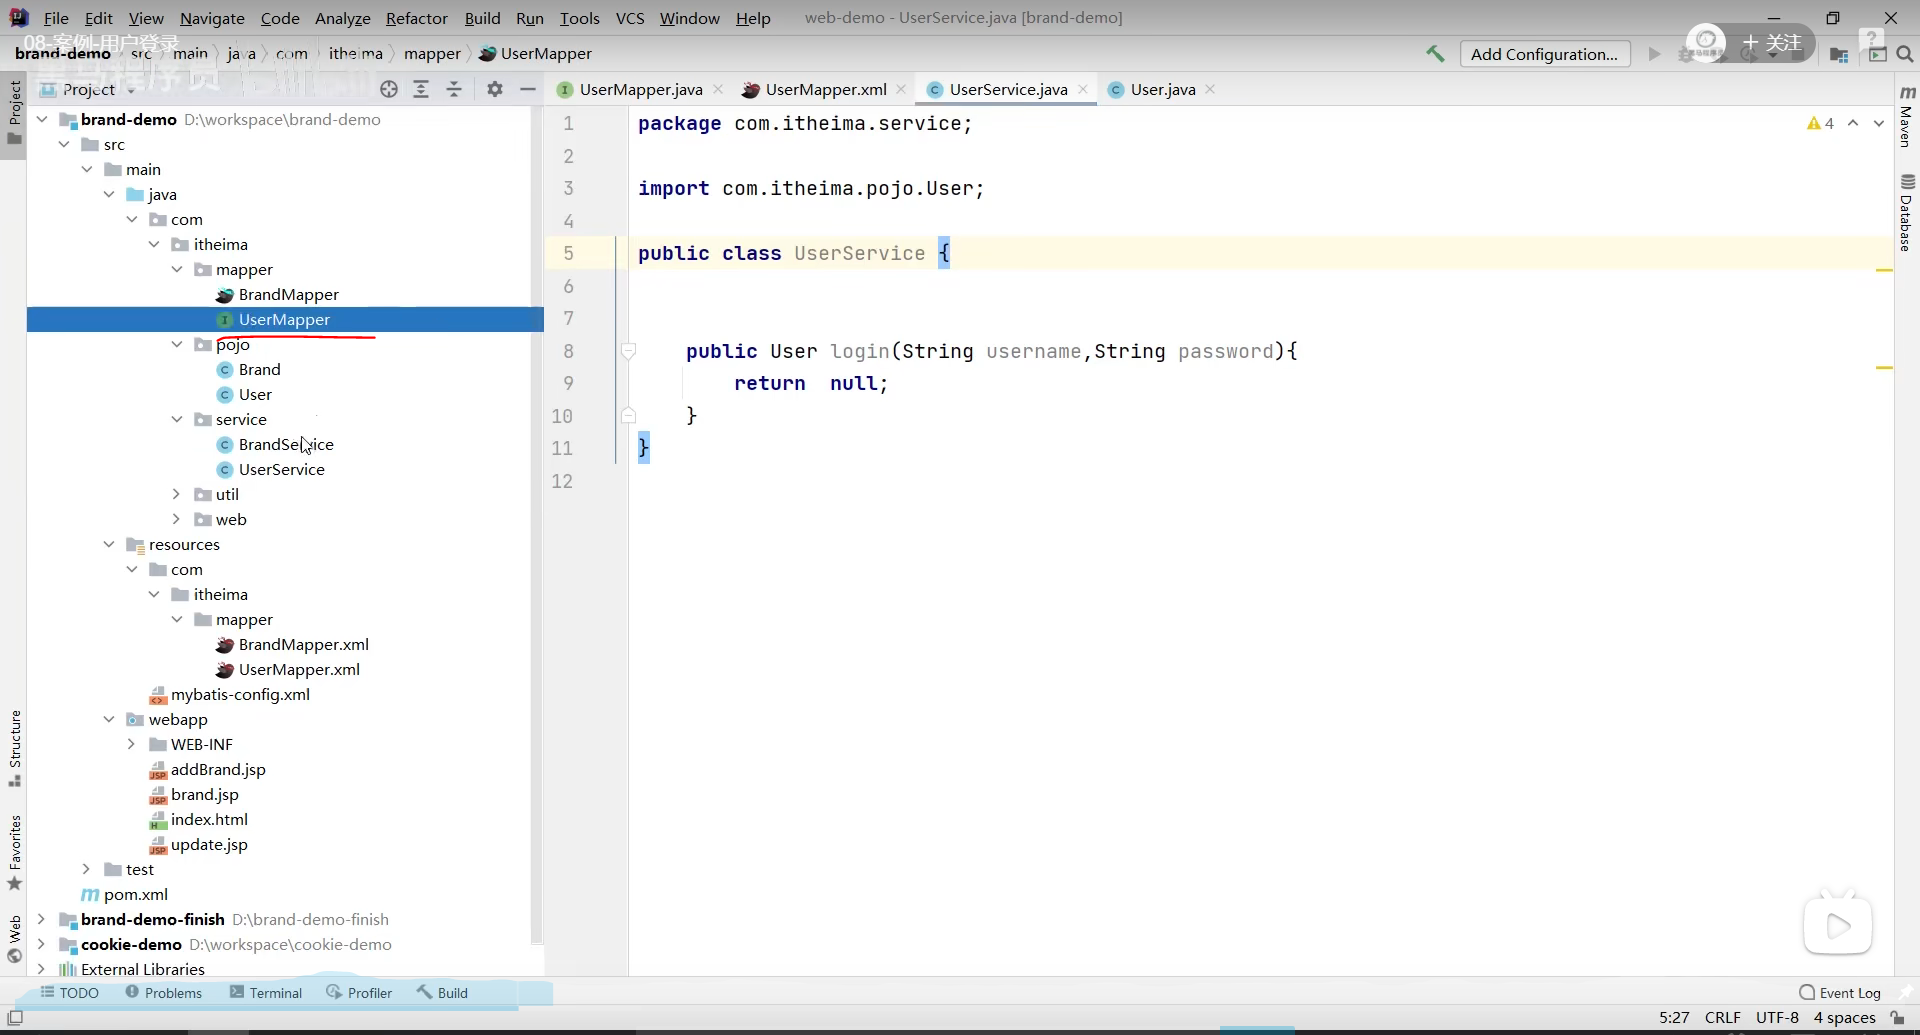Fold the login method at line 8
The image size is (1920, 1035).
(628, 351)
